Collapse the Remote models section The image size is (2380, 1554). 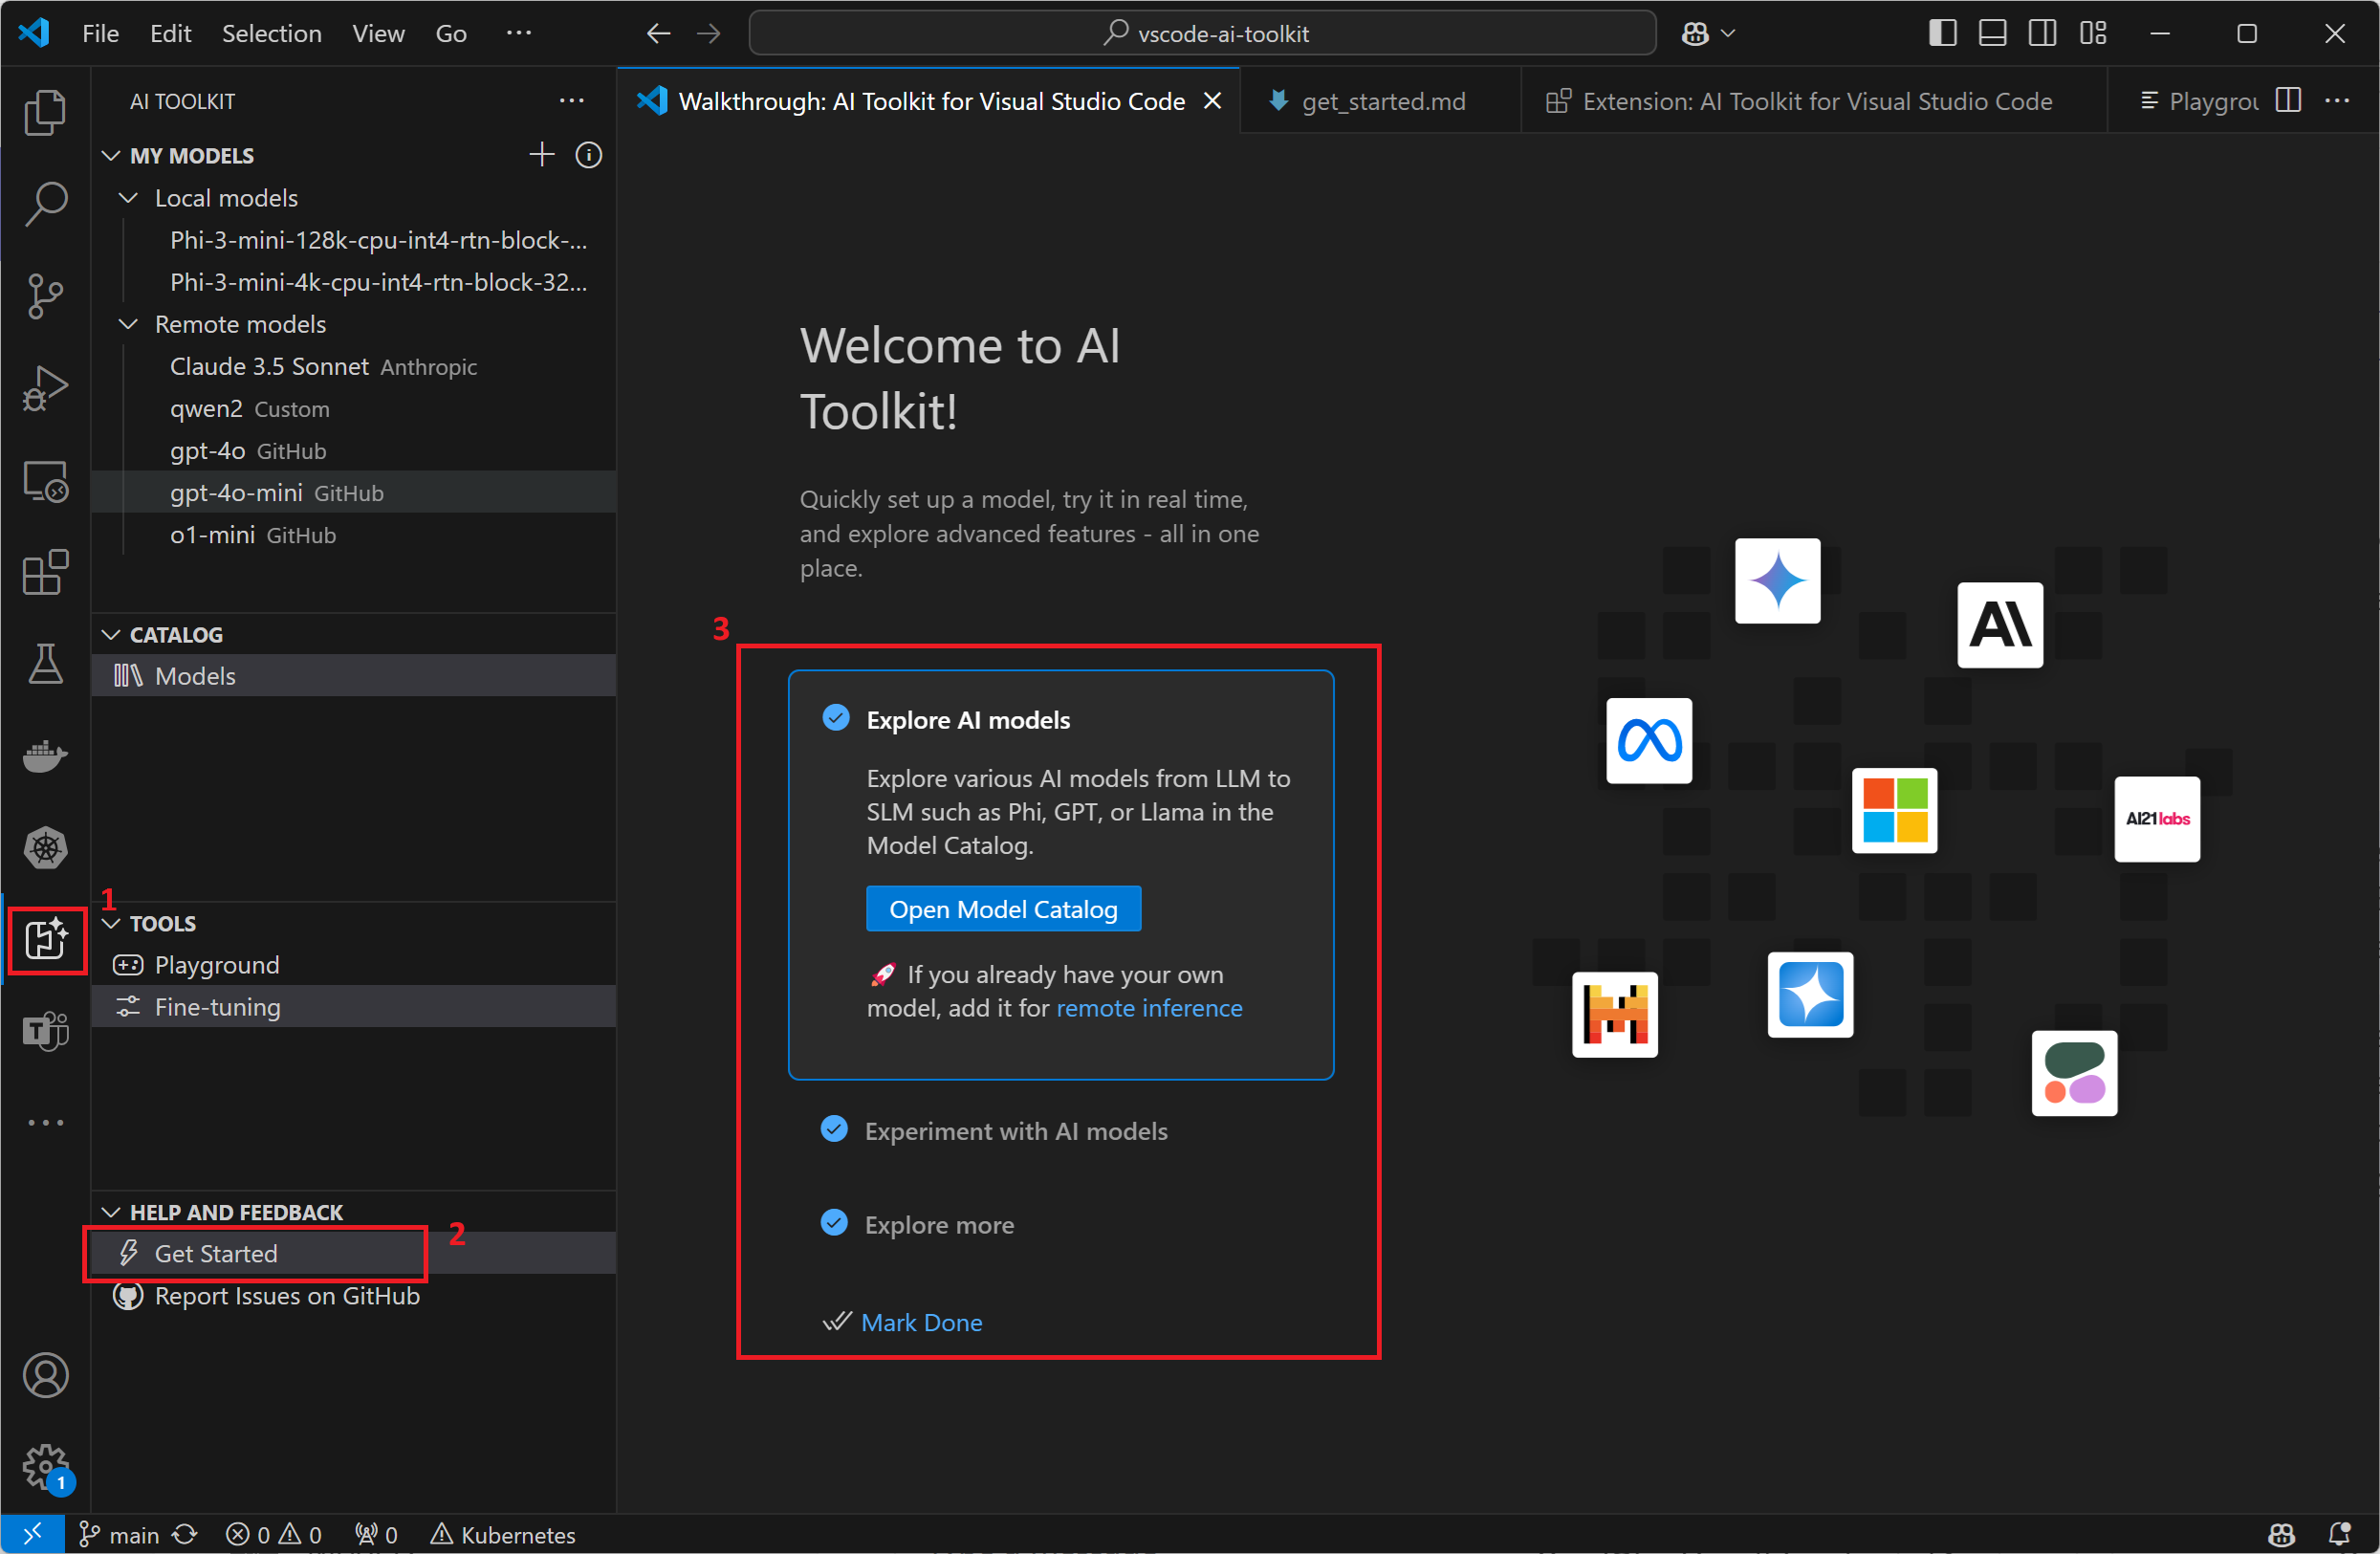128,324
